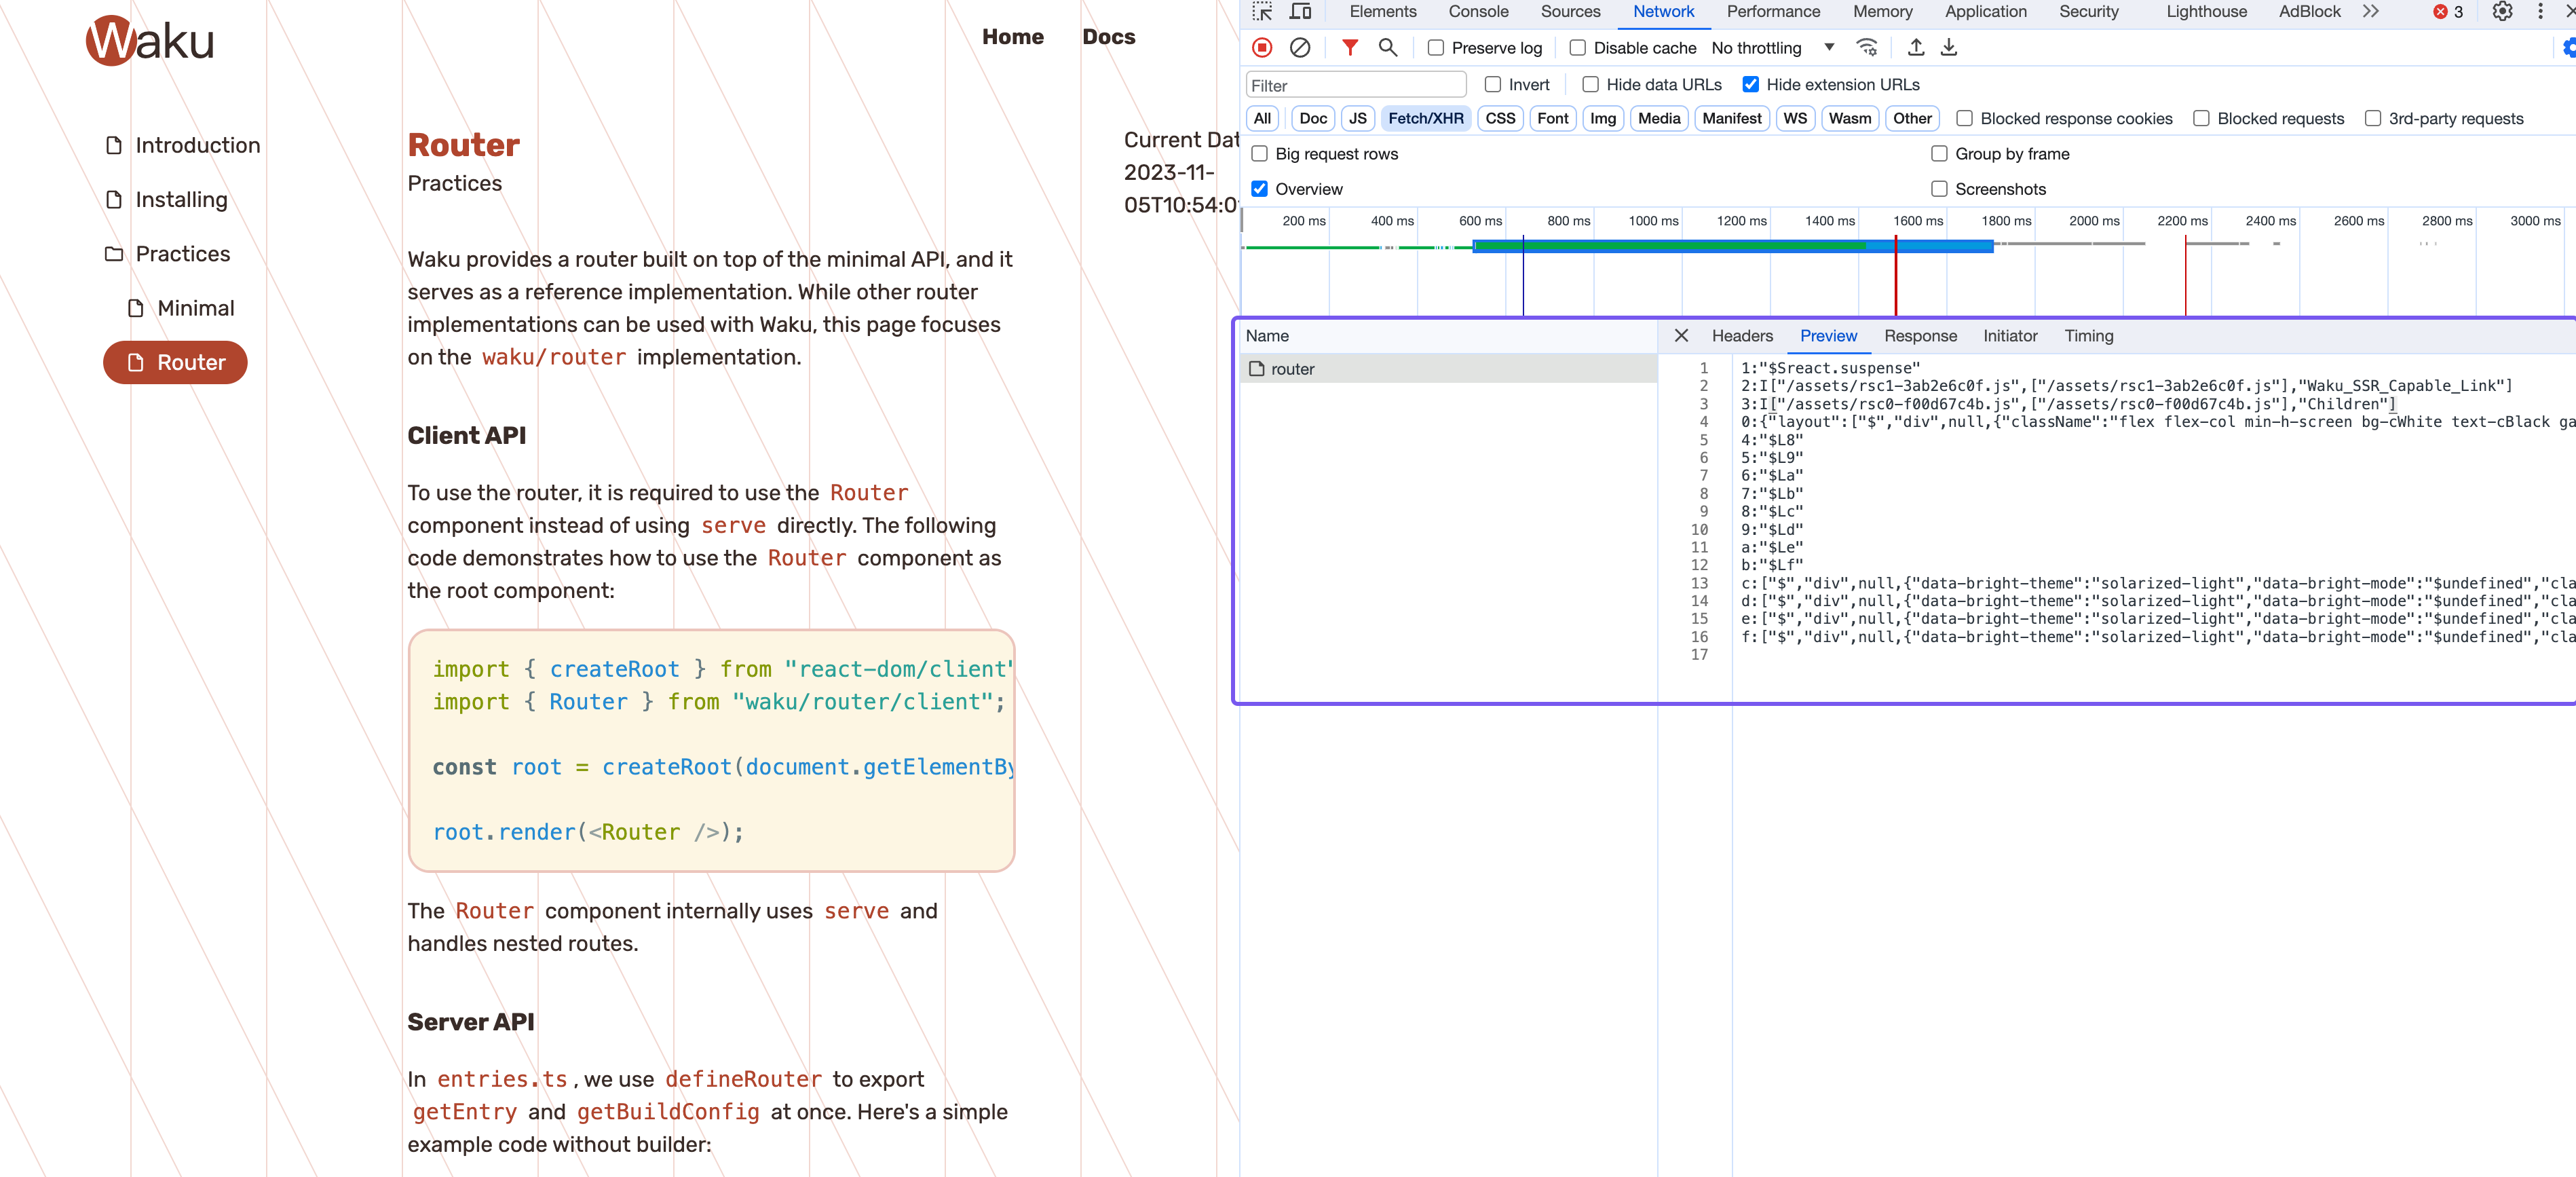Click folder icon beside Practices

pyautogui.click(x=114, y=254)
